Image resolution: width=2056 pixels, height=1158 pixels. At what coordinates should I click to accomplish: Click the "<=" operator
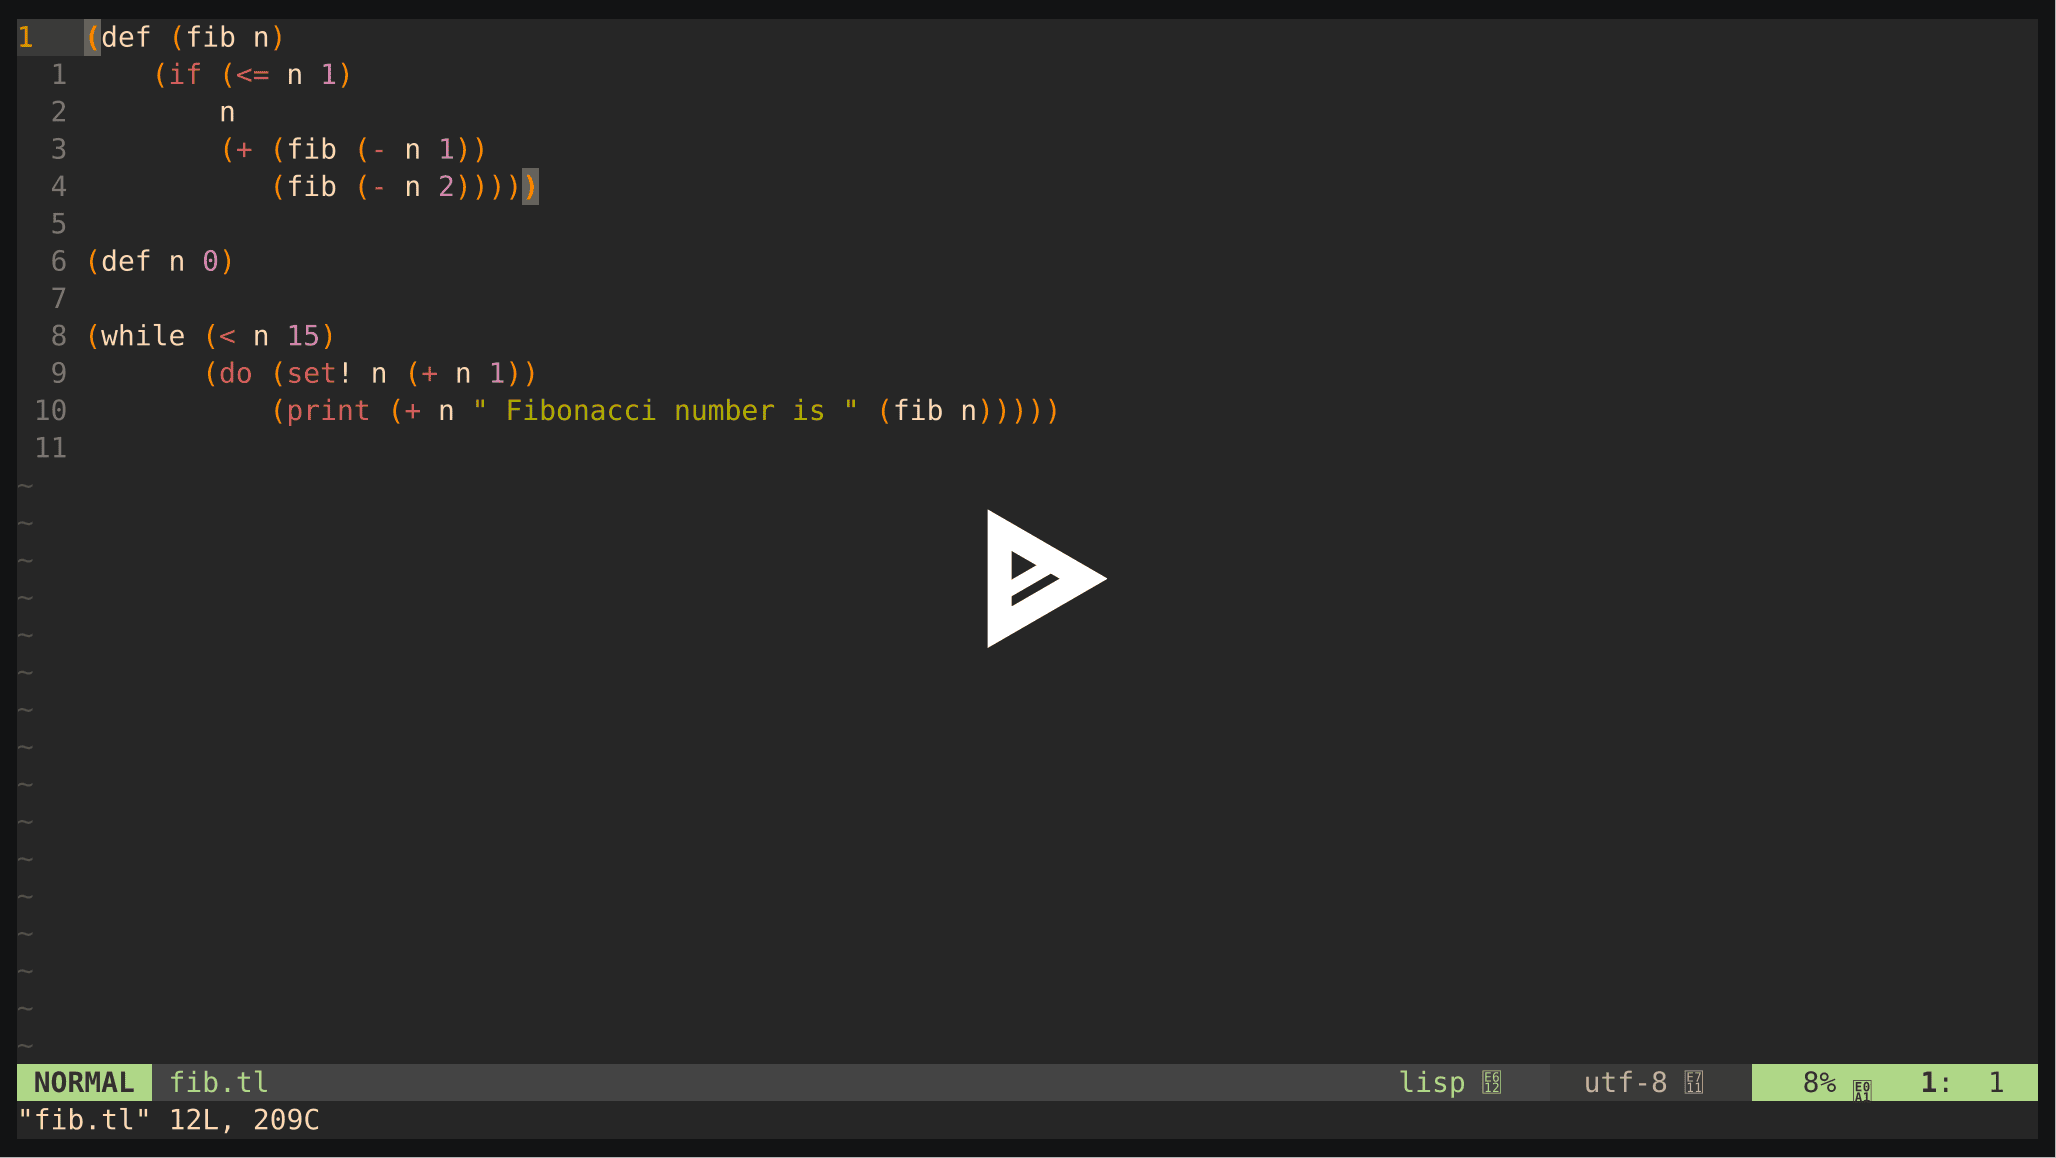coord(253,74)
